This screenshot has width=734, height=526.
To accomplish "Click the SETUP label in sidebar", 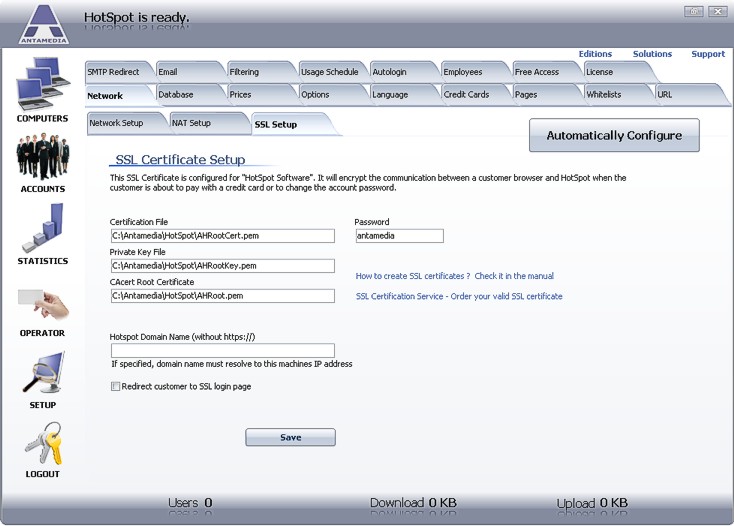I will coord(43,405).
